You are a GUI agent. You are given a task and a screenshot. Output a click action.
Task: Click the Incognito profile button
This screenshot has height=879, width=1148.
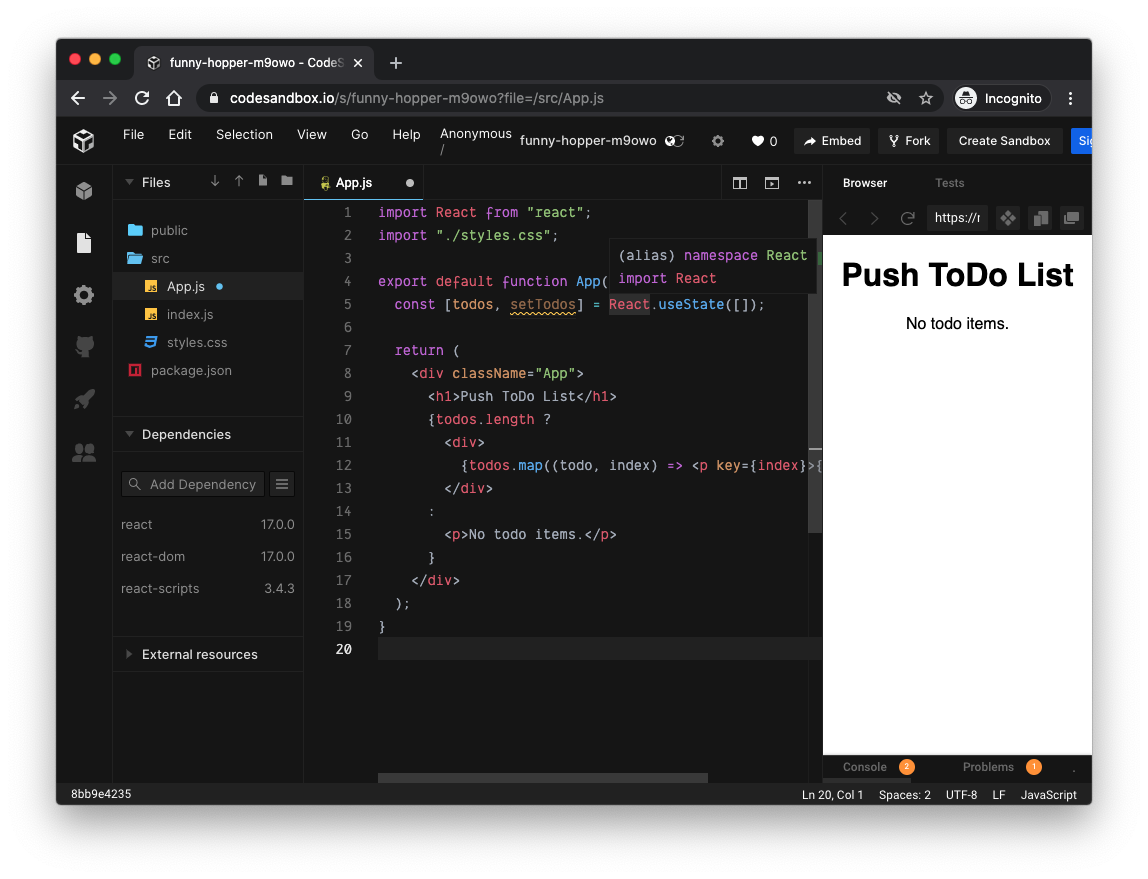(1002, 98)
